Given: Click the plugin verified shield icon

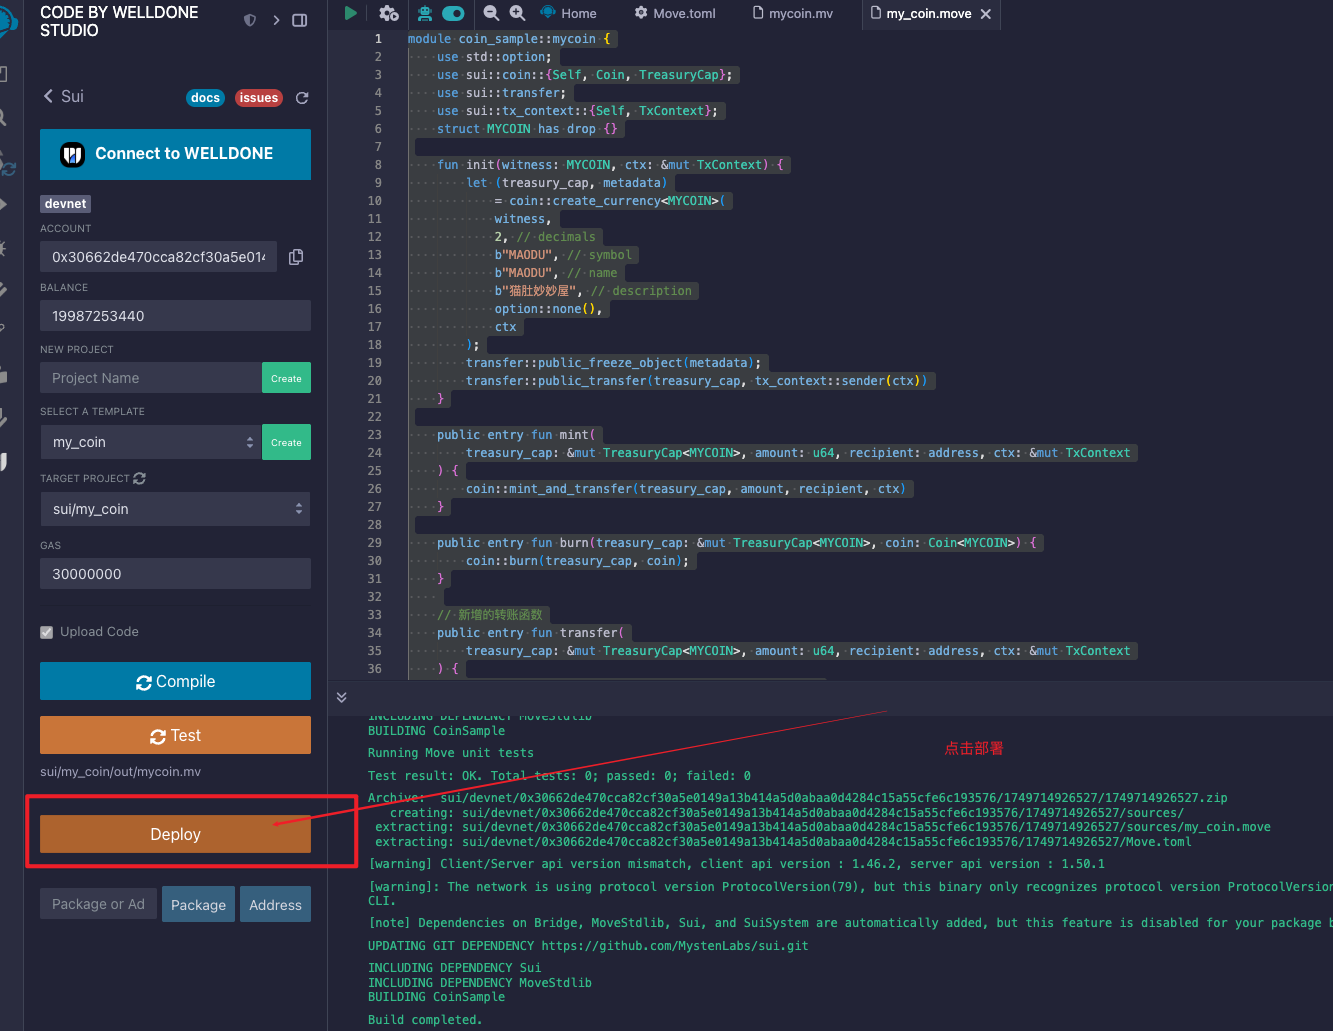Looking at the screenshot, I should [x=250, y=20].
